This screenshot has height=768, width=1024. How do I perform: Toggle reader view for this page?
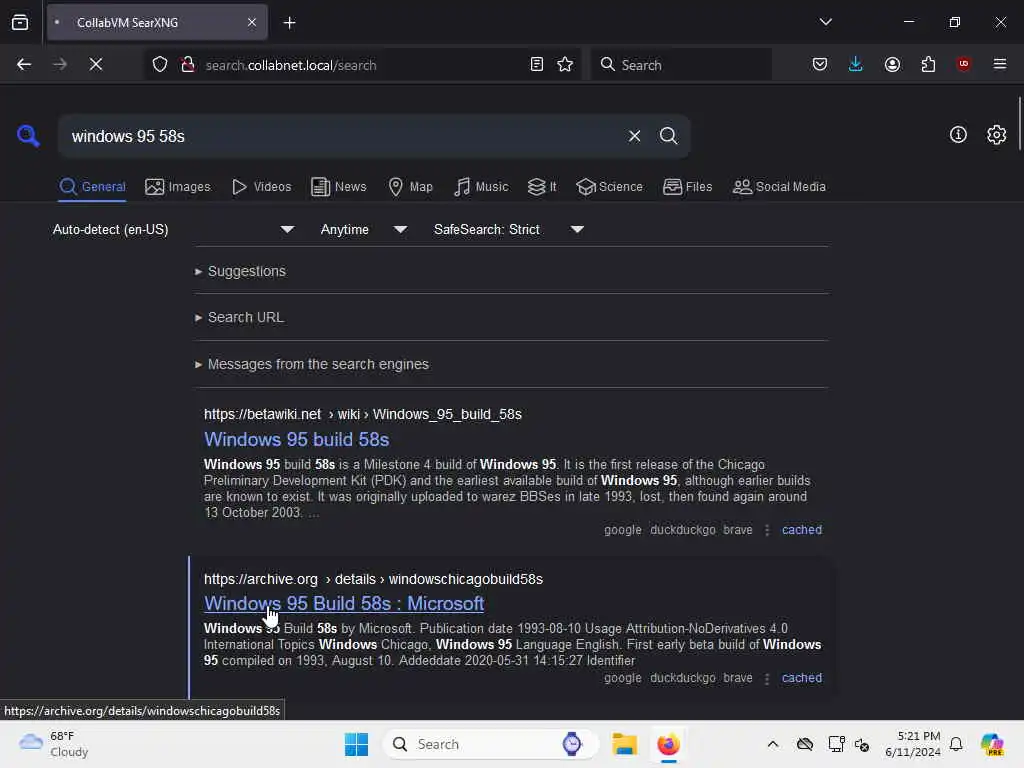pos(537,64)
